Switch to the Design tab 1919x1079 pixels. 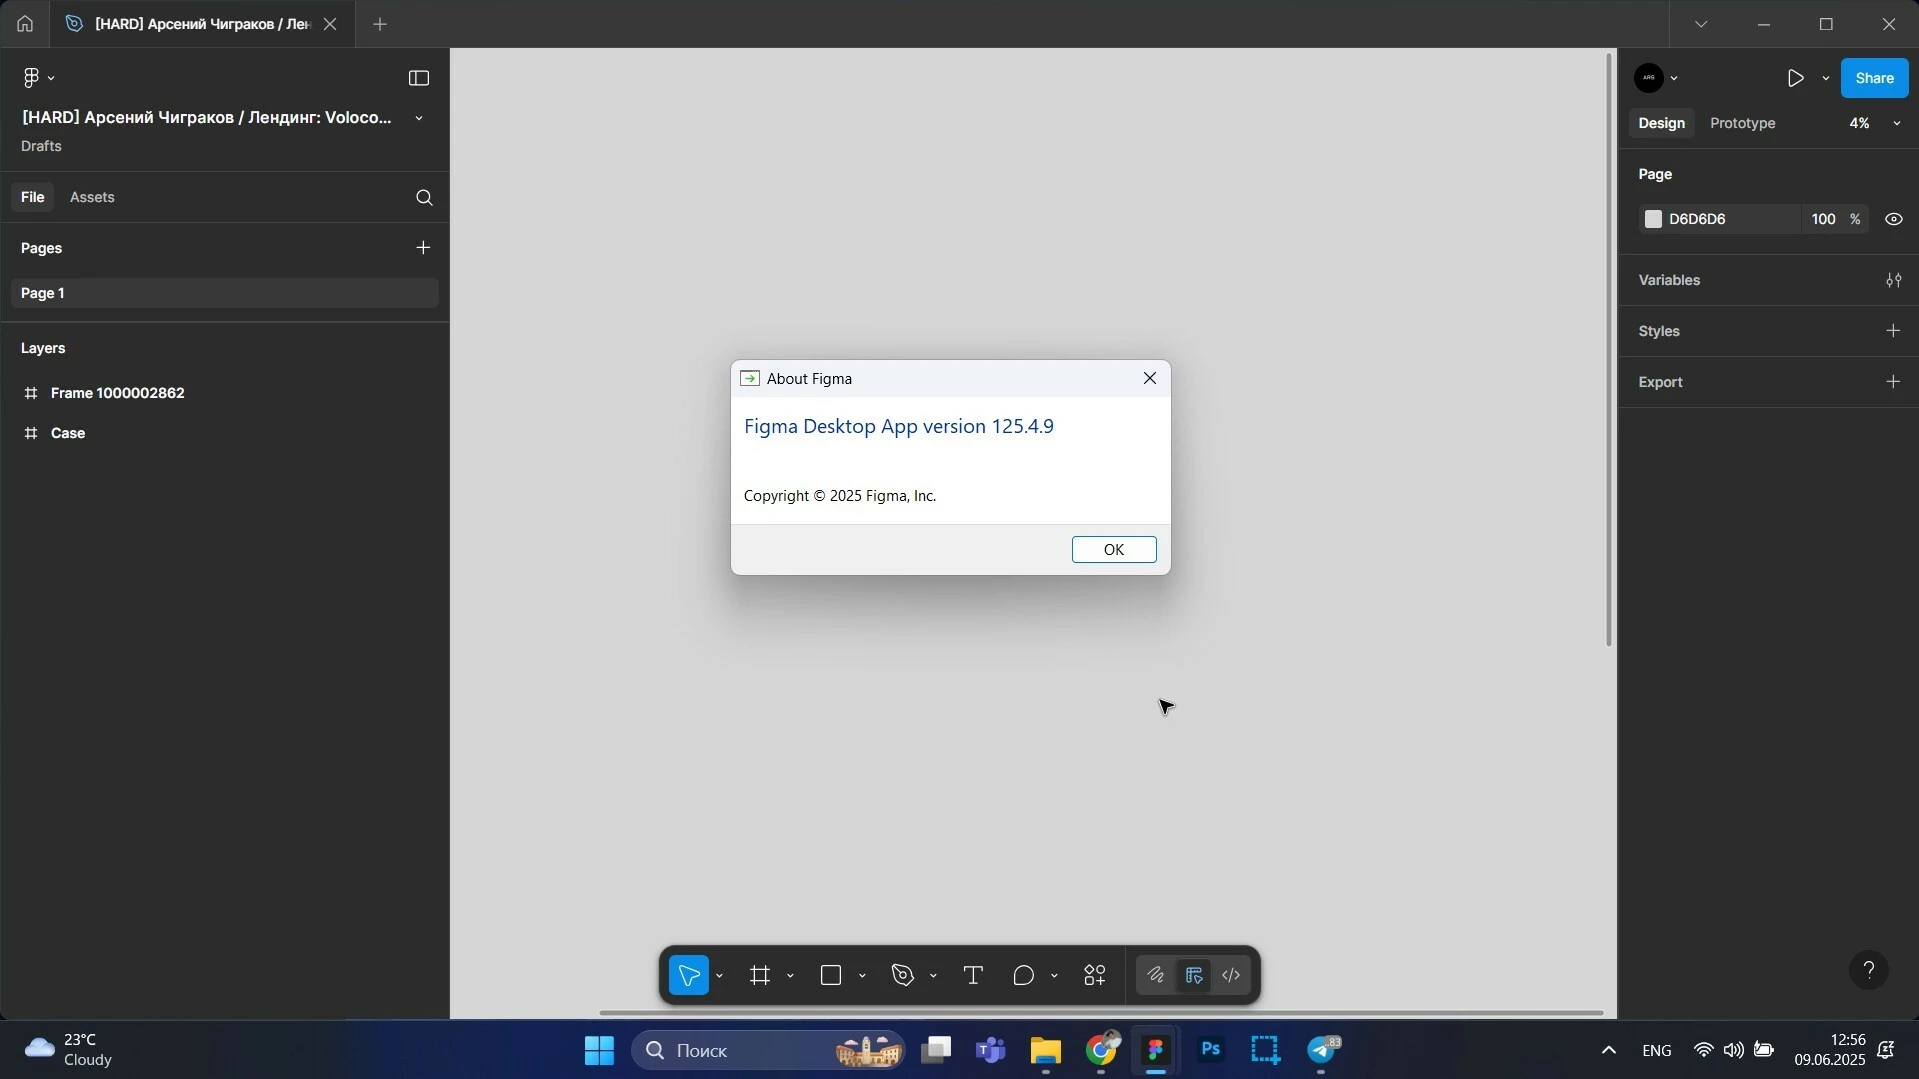(x=1661, y=123)
